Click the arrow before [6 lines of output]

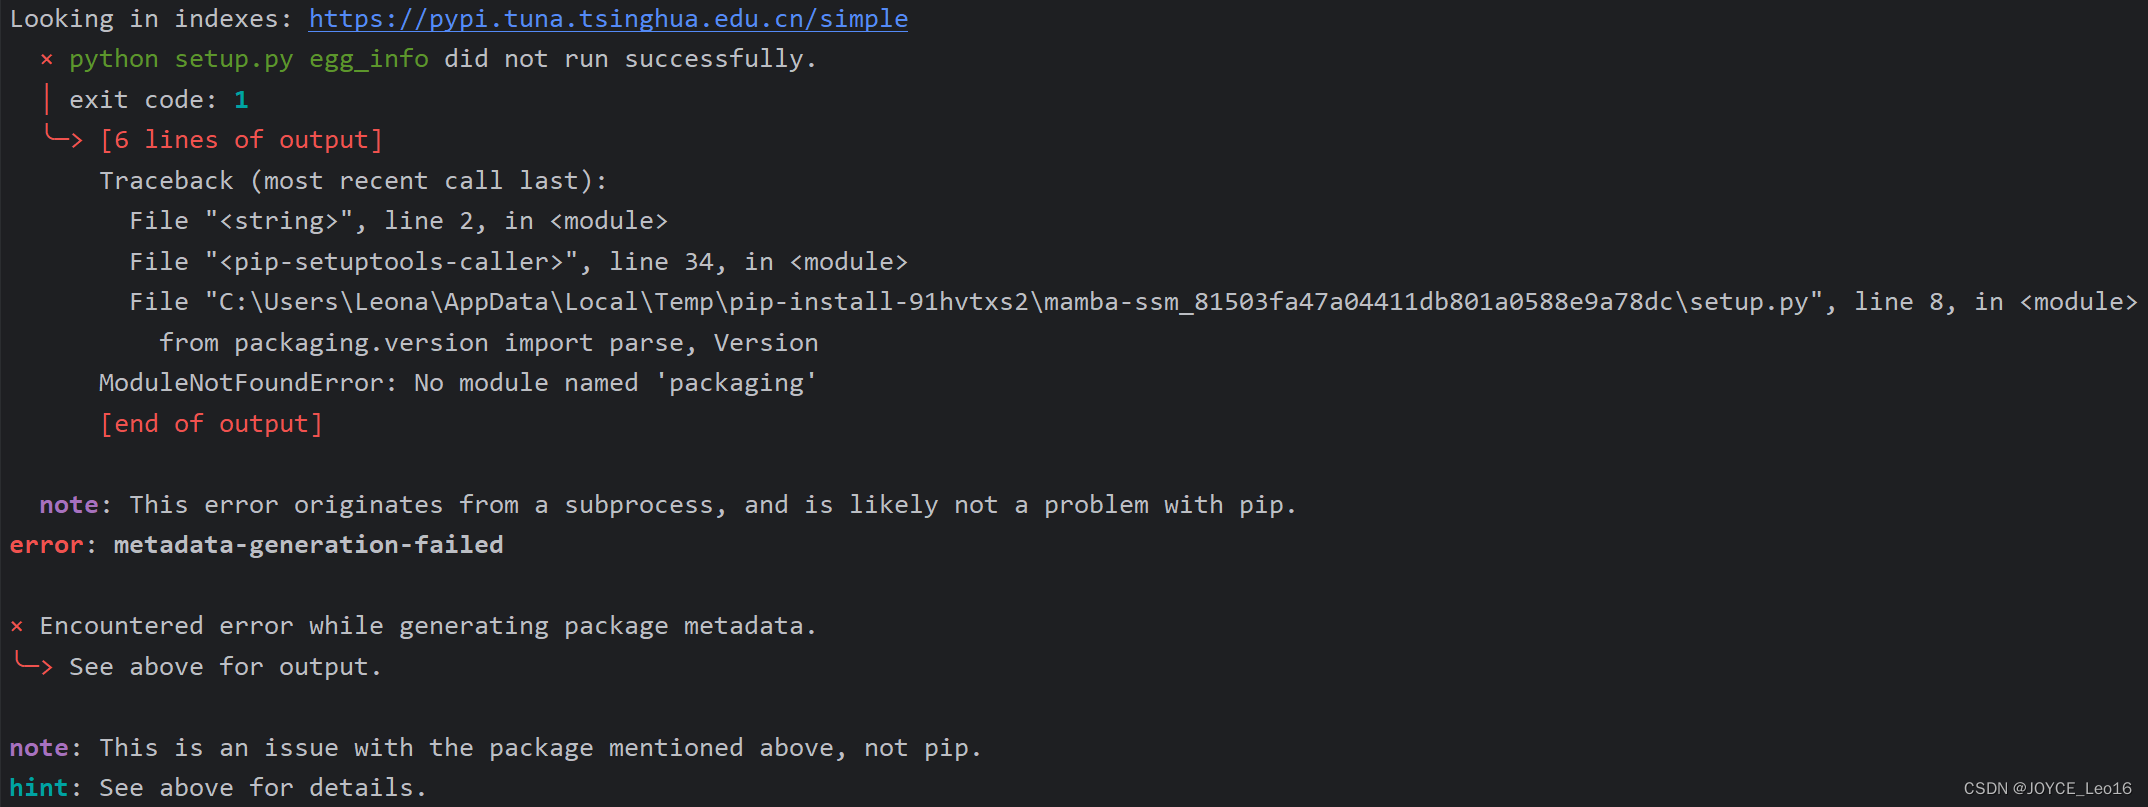[x=64, y=138]
